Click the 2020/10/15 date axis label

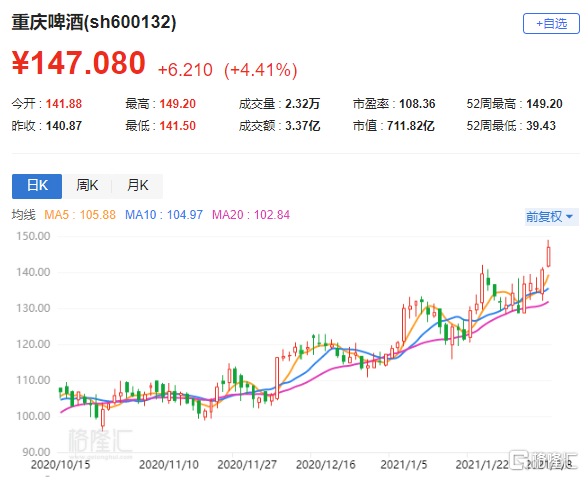point(60,465)
